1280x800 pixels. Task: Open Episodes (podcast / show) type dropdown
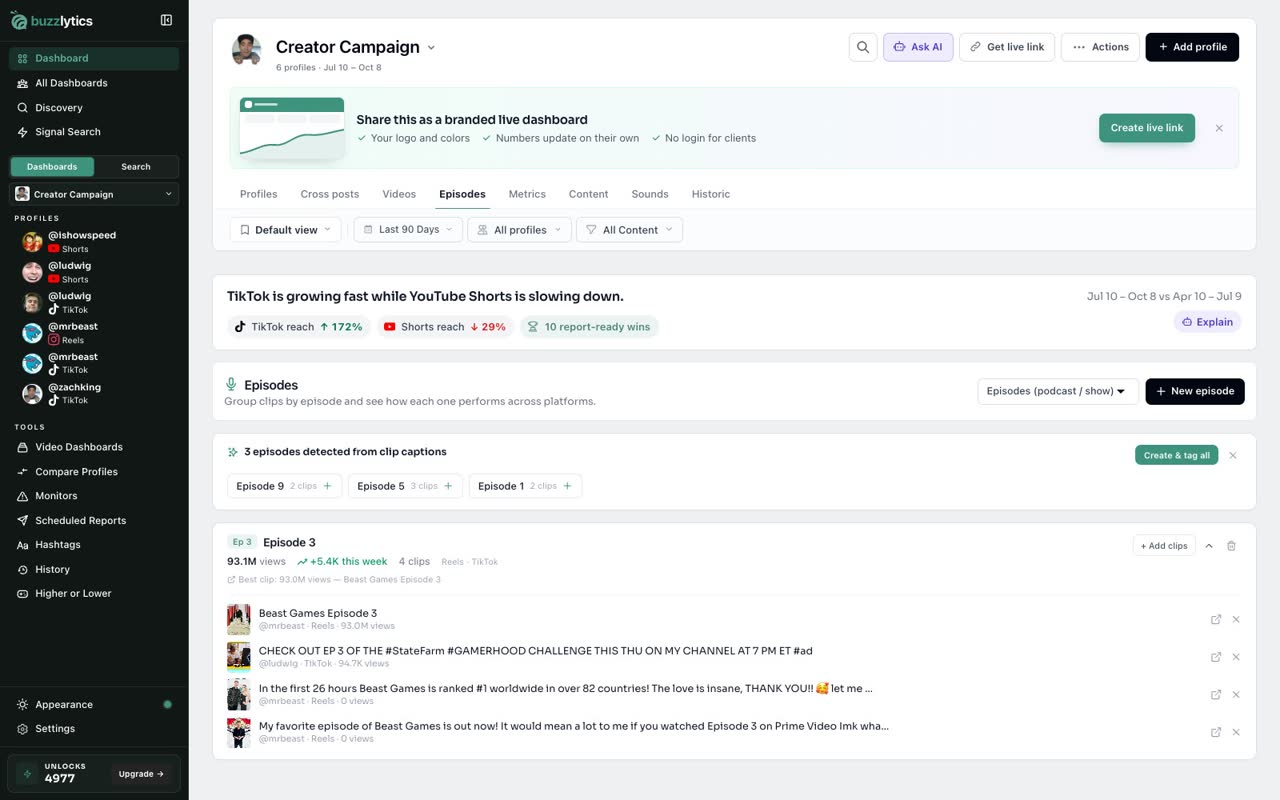(1057, 391)
